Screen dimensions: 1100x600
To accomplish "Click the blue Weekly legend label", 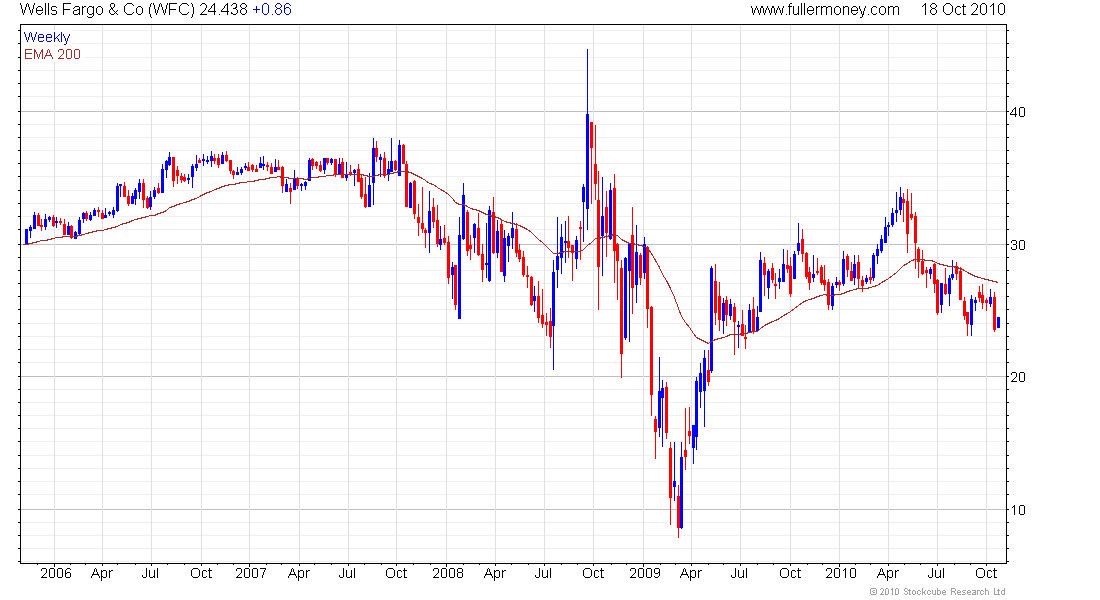I will tap(47, 37).
